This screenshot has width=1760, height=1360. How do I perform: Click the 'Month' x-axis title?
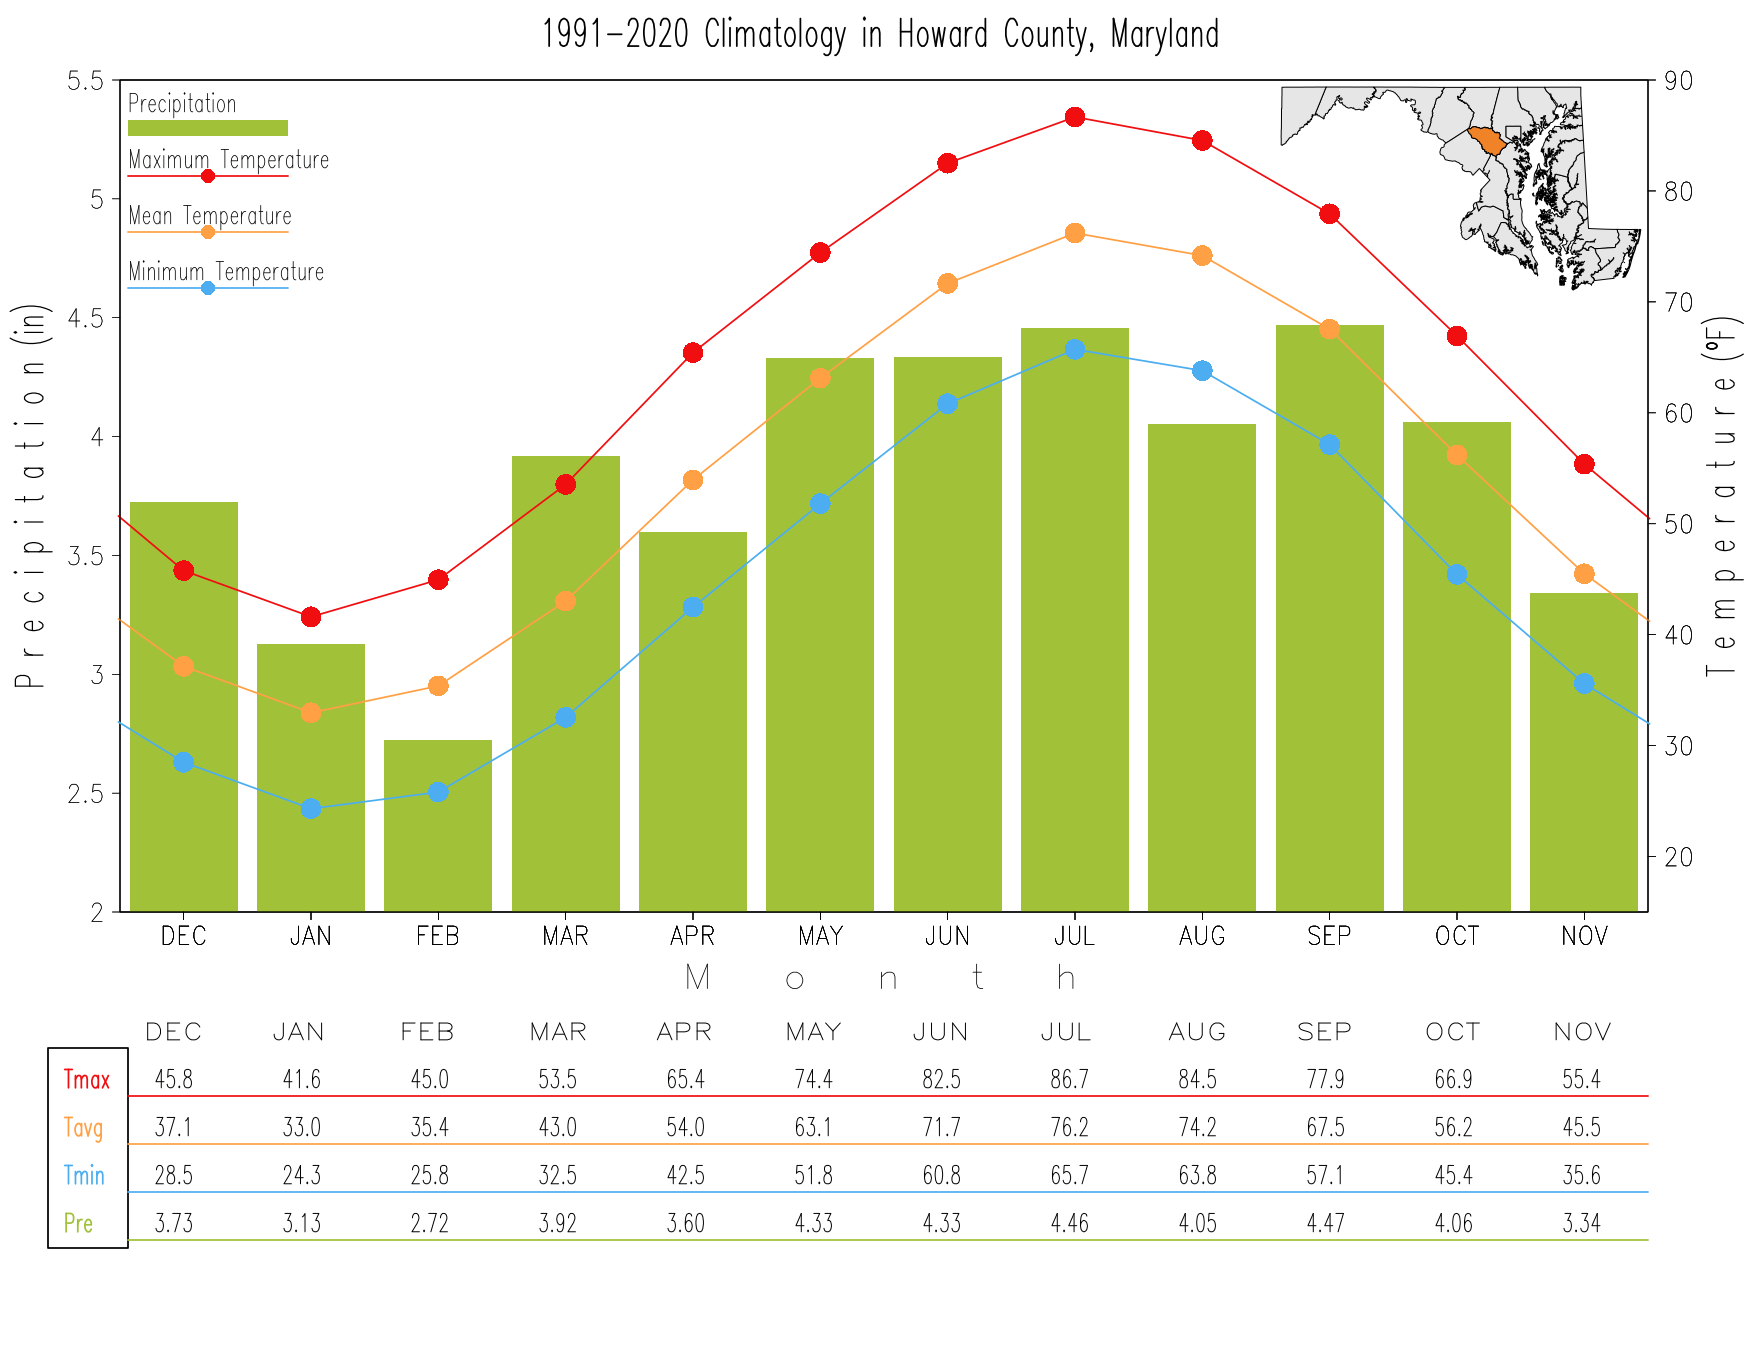(880, 978)
